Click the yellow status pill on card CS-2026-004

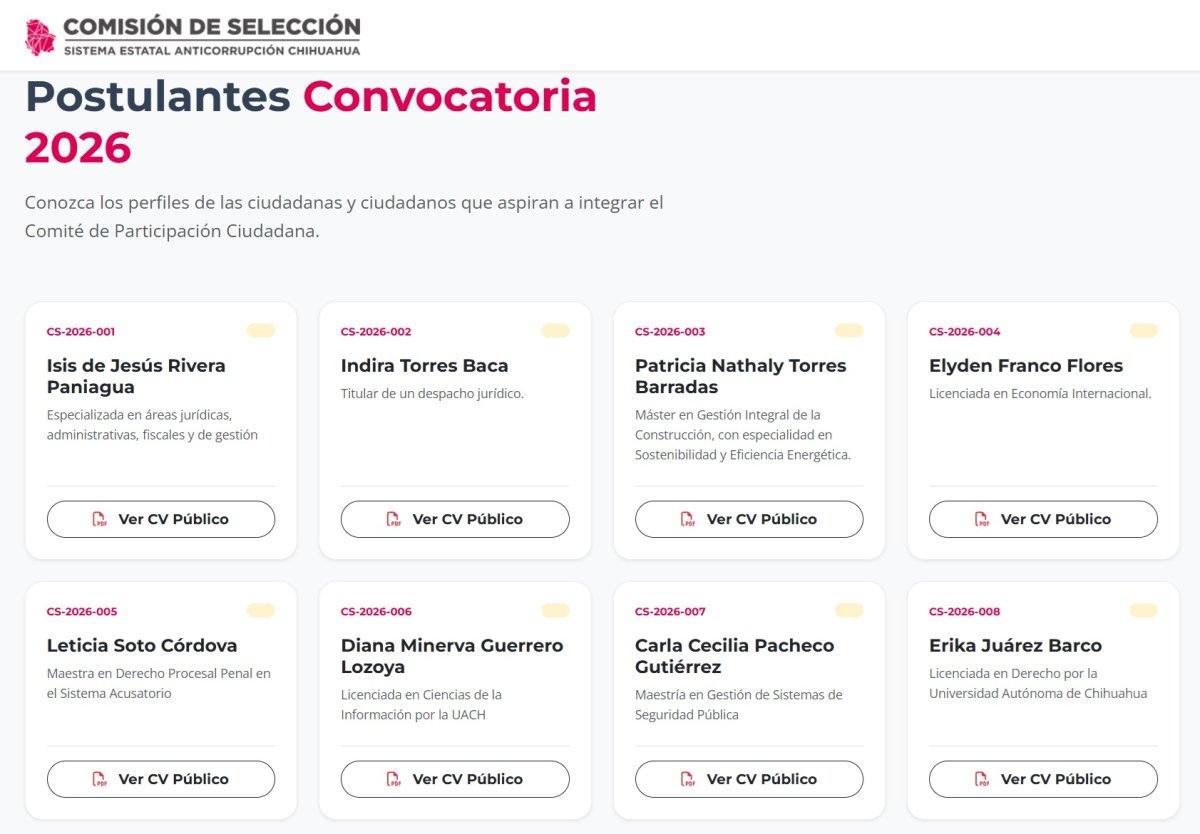1143,331
